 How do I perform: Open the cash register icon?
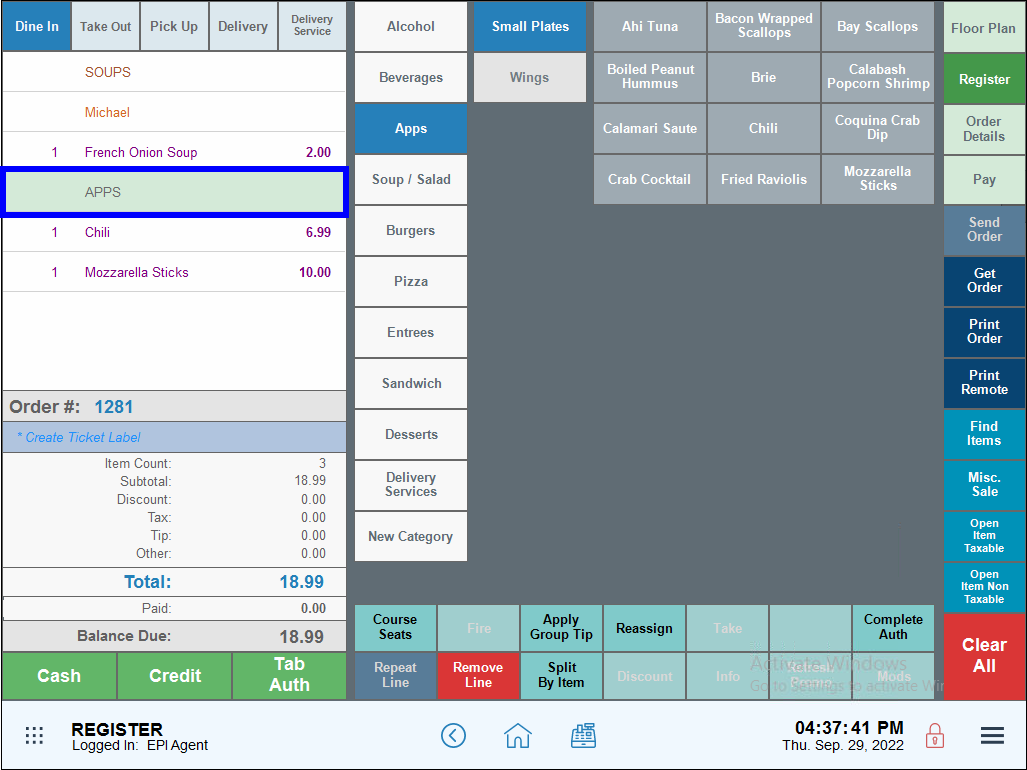583,735
